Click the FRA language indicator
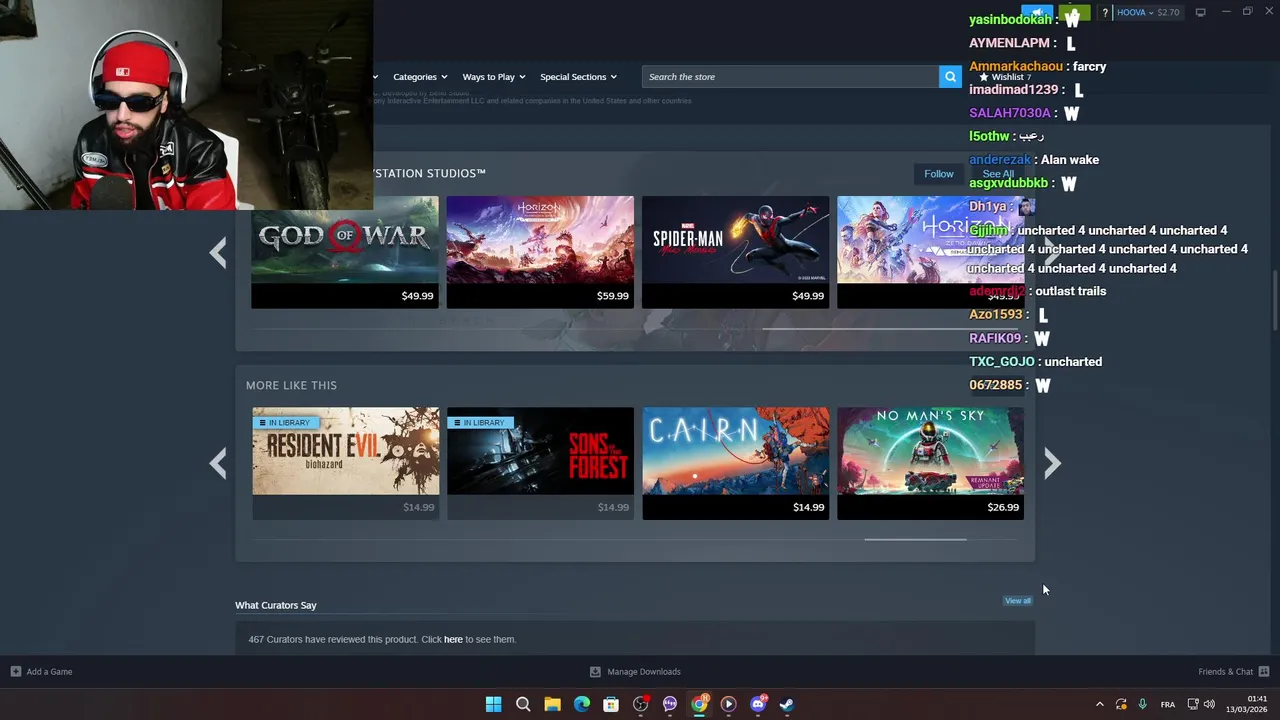This screenshot has height=720, width=1280. click(x=1167, y=705)
